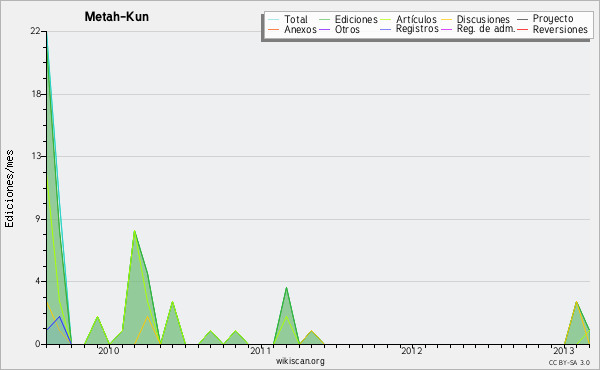600x370 pixels.
Task: Click the y-axis label Ediciones/mes
Action: tap(9, 189)
